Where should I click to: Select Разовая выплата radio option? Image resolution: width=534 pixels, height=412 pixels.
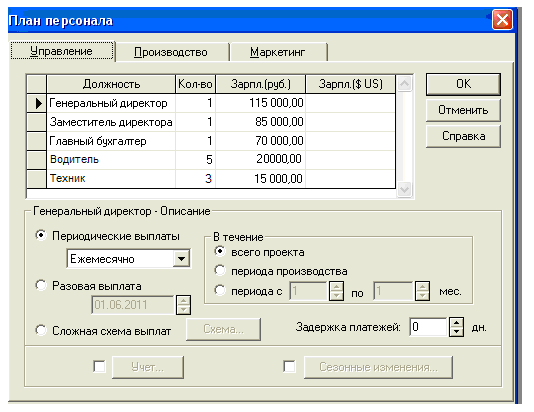point(41,285)
